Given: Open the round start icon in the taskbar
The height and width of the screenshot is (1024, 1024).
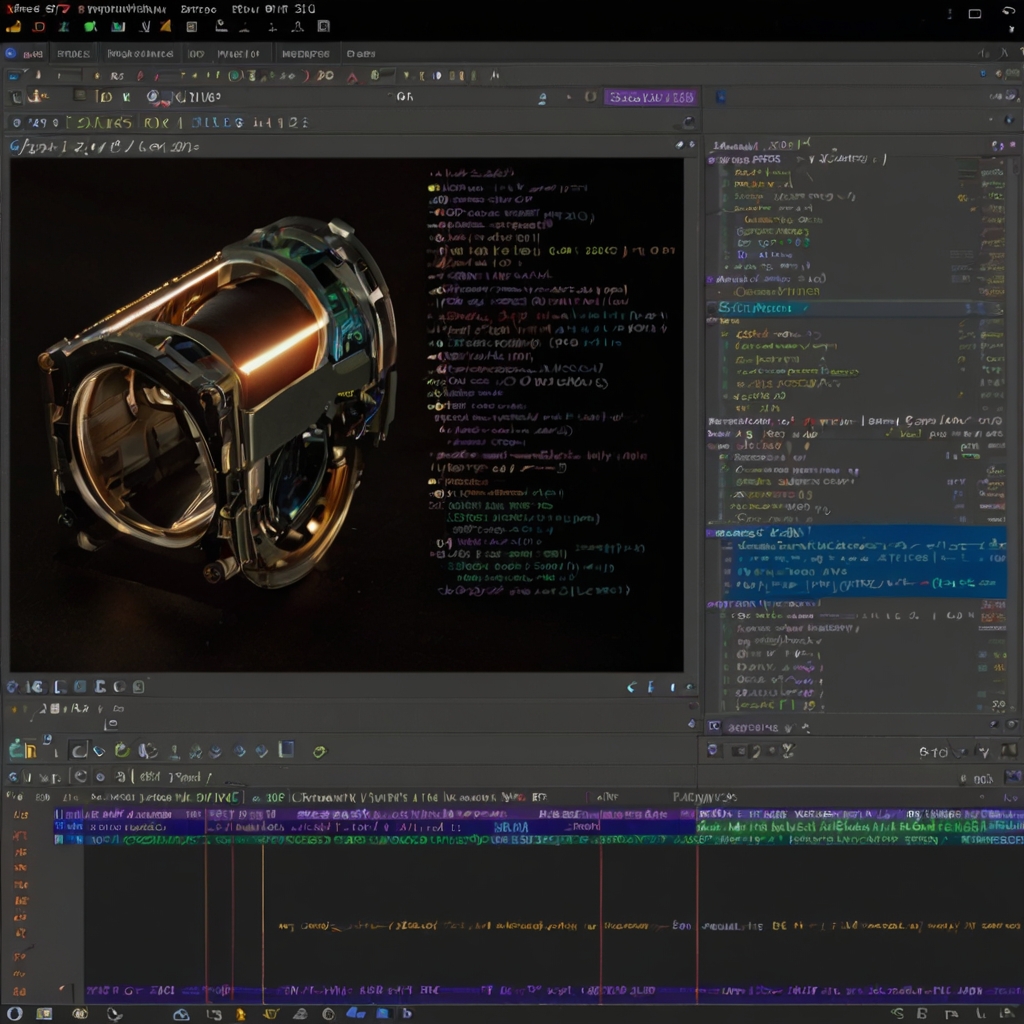Looking at the screenshot, I should [x=14, y=1013].
